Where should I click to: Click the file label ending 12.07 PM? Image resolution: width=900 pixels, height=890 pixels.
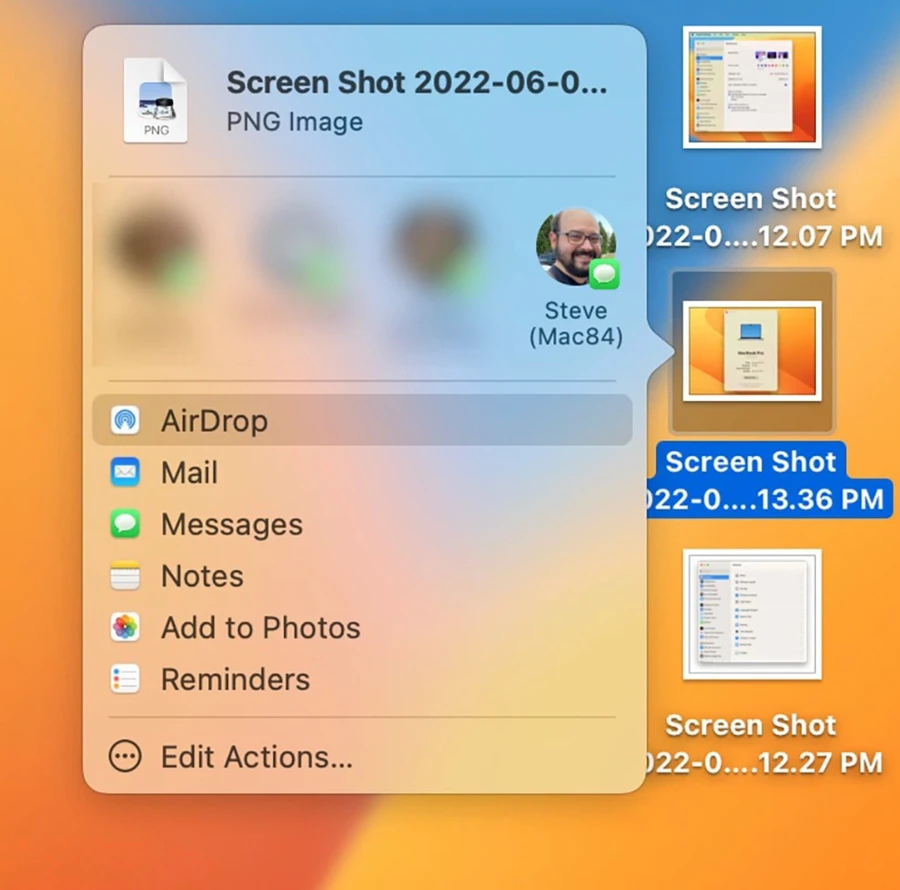point(765,217)
